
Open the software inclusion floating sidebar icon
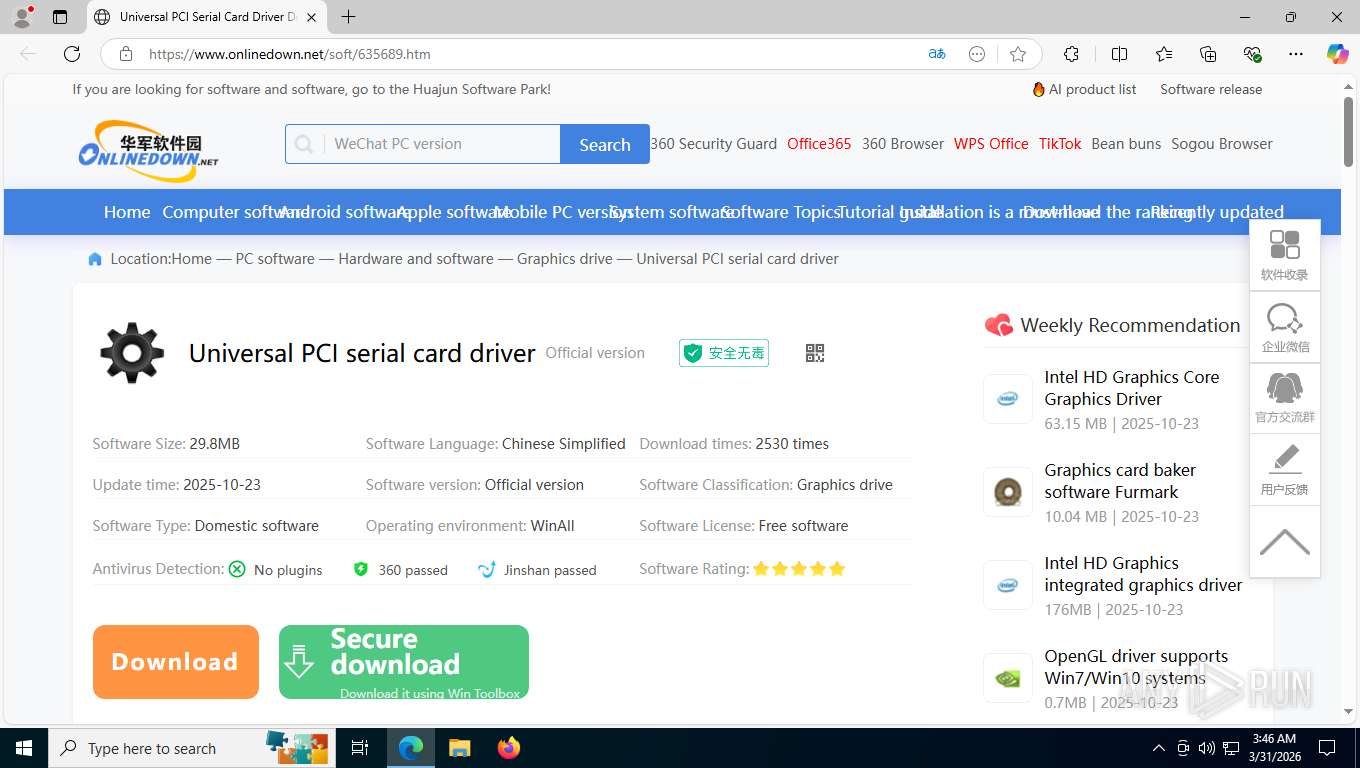pos(1285,255)
